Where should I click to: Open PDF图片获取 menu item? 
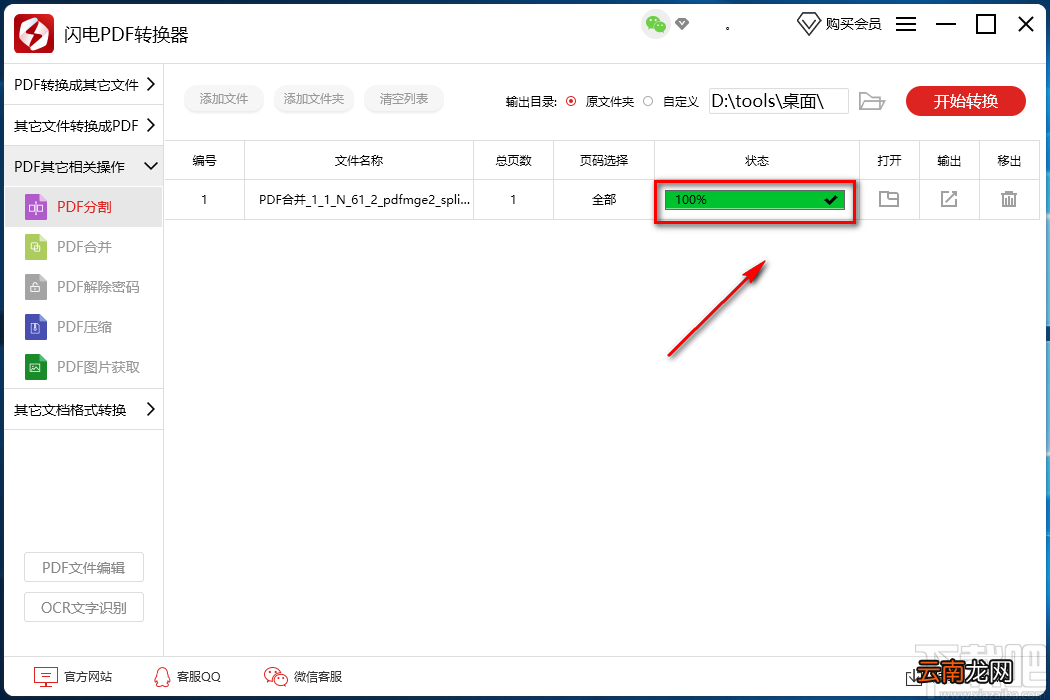84,367
